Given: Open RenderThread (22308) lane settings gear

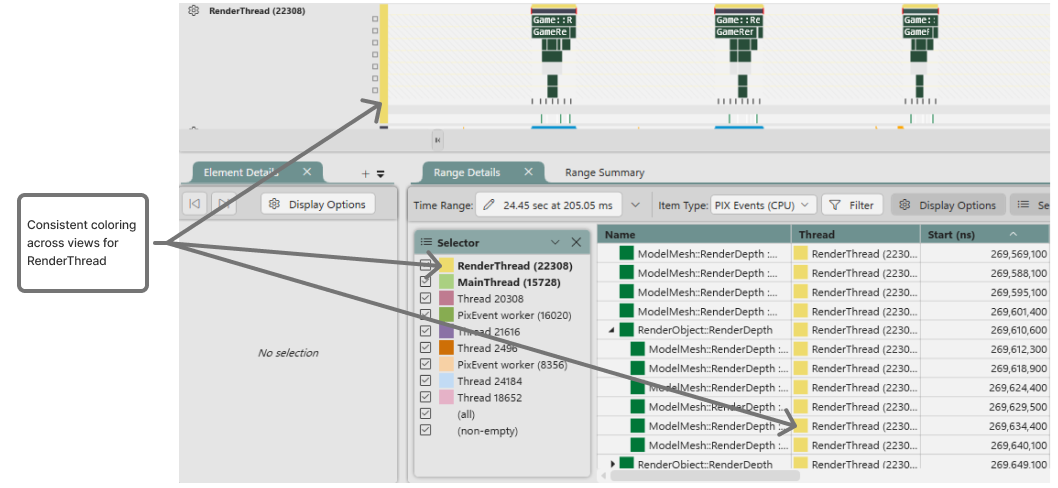Looking at the screenshot, I should (194, 11).
